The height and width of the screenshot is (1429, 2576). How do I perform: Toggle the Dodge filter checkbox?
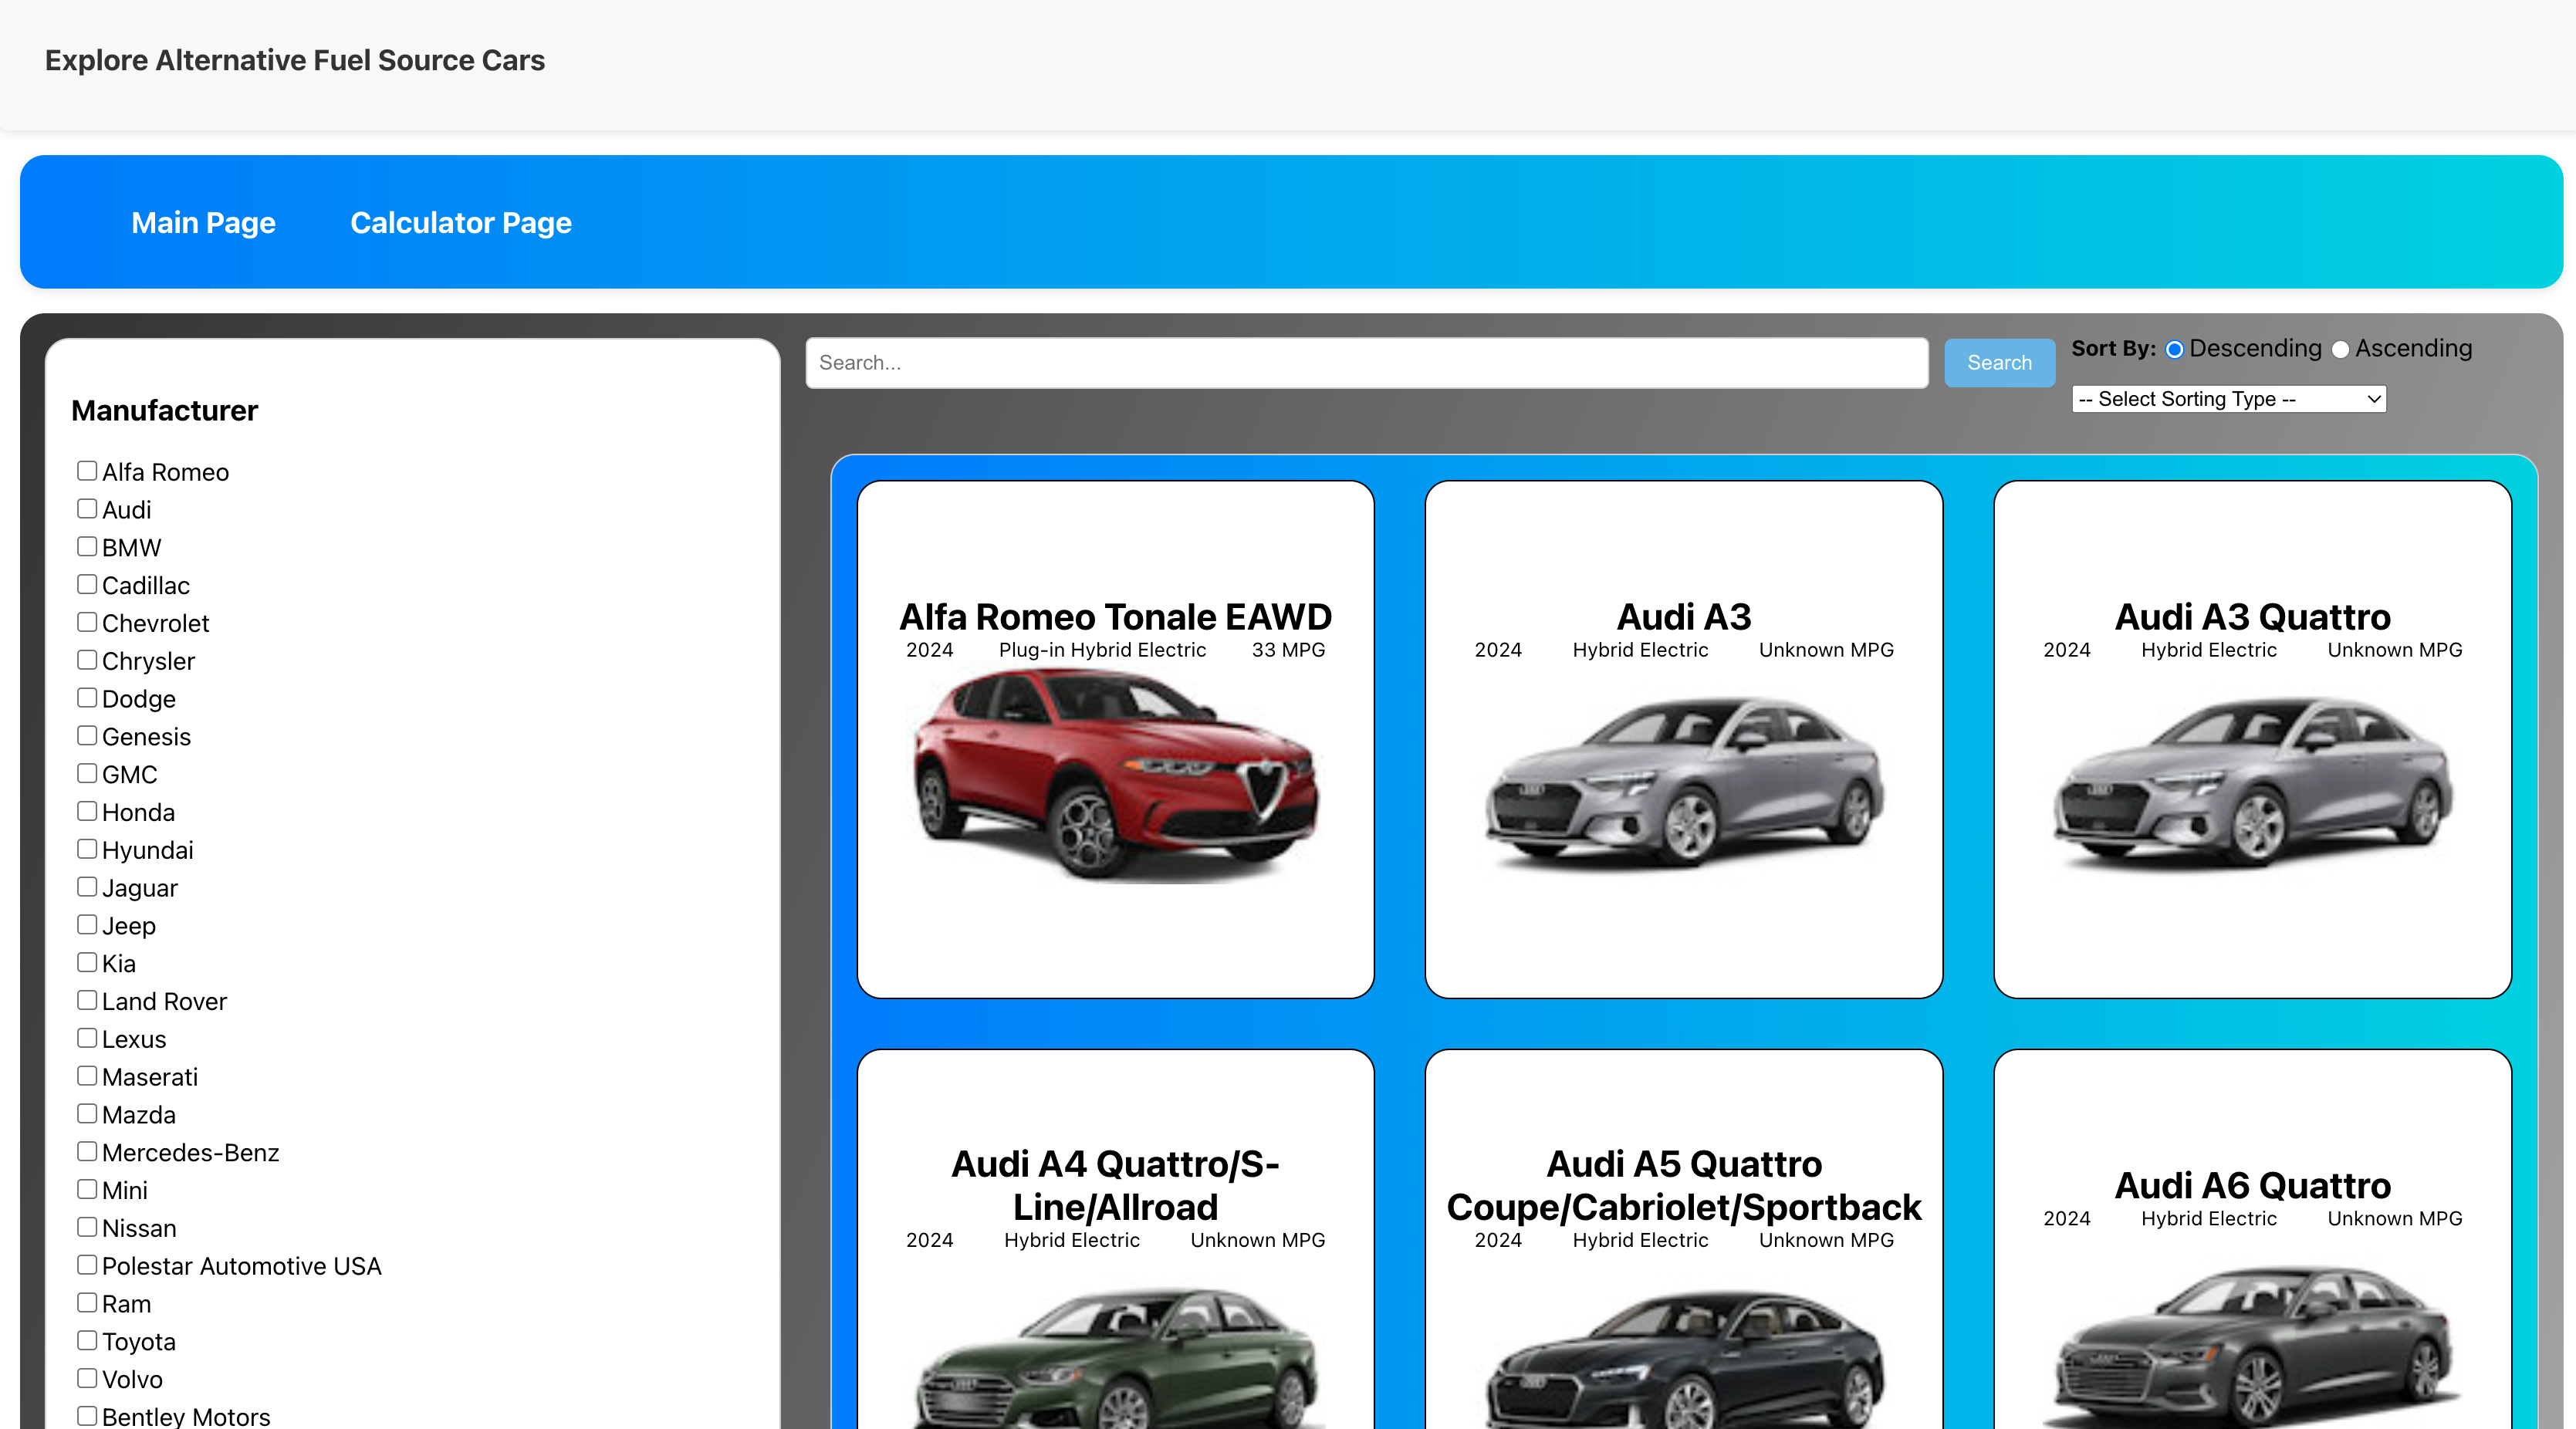point(87,697)
